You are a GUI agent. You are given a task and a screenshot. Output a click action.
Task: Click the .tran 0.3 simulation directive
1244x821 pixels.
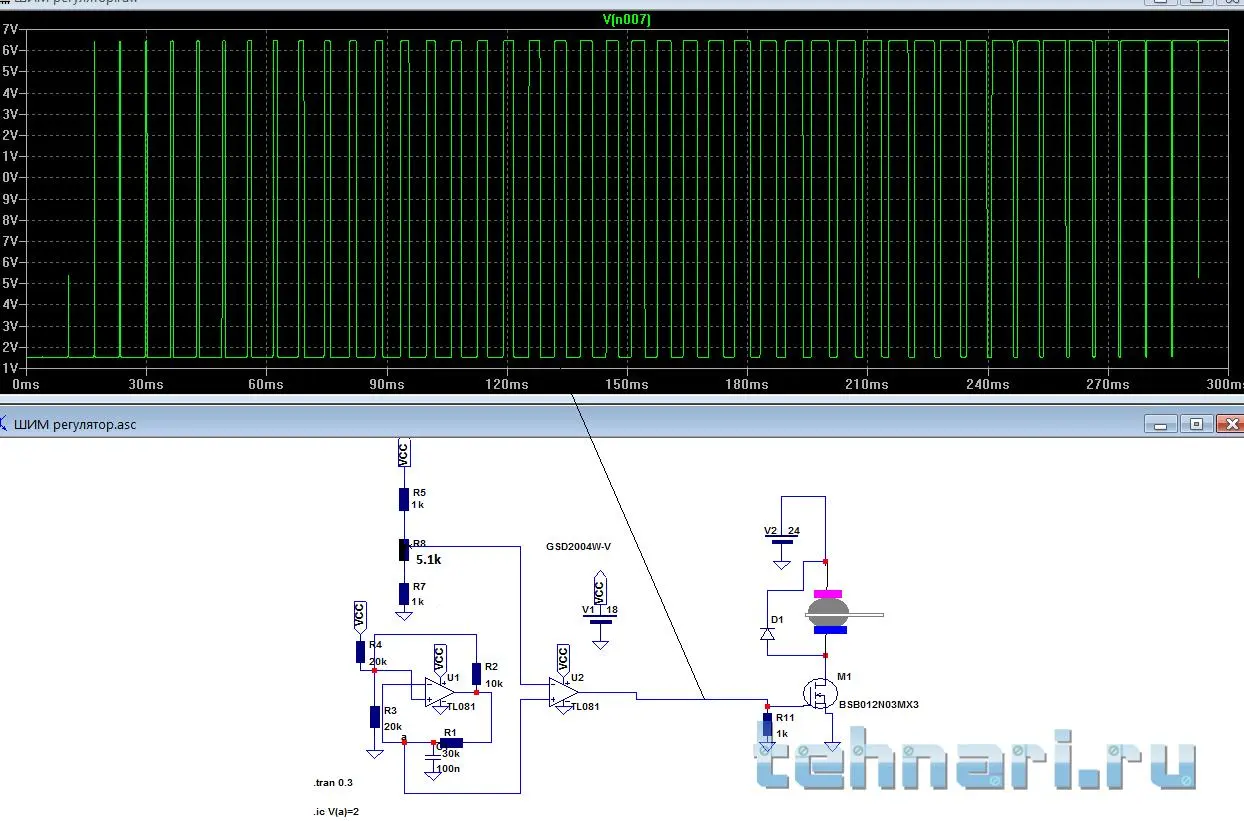[333, 783]
